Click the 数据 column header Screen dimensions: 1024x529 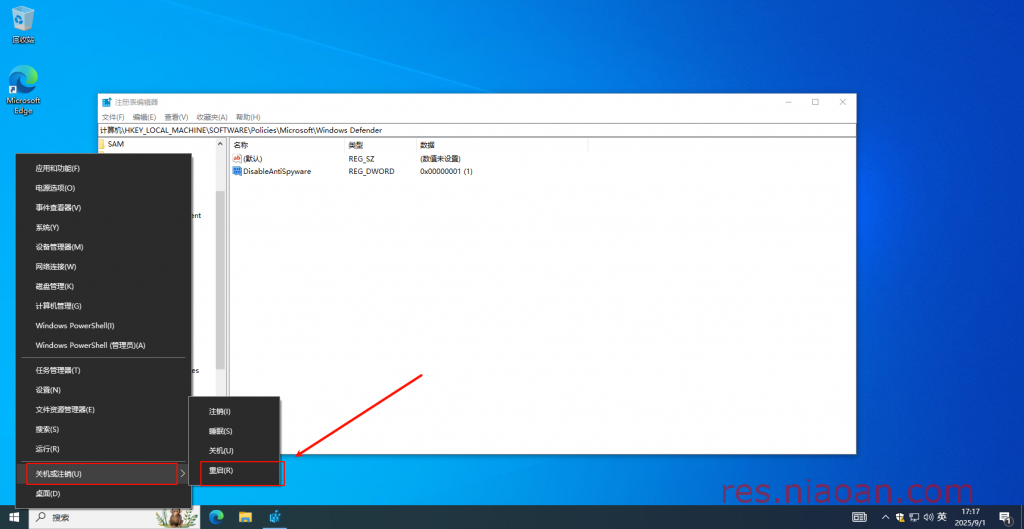coord(502,145)
